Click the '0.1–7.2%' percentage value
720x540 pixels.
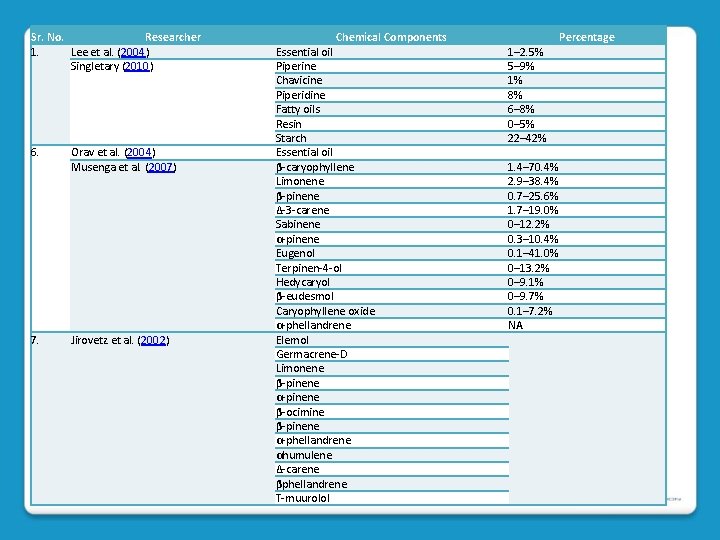(529, 311)
